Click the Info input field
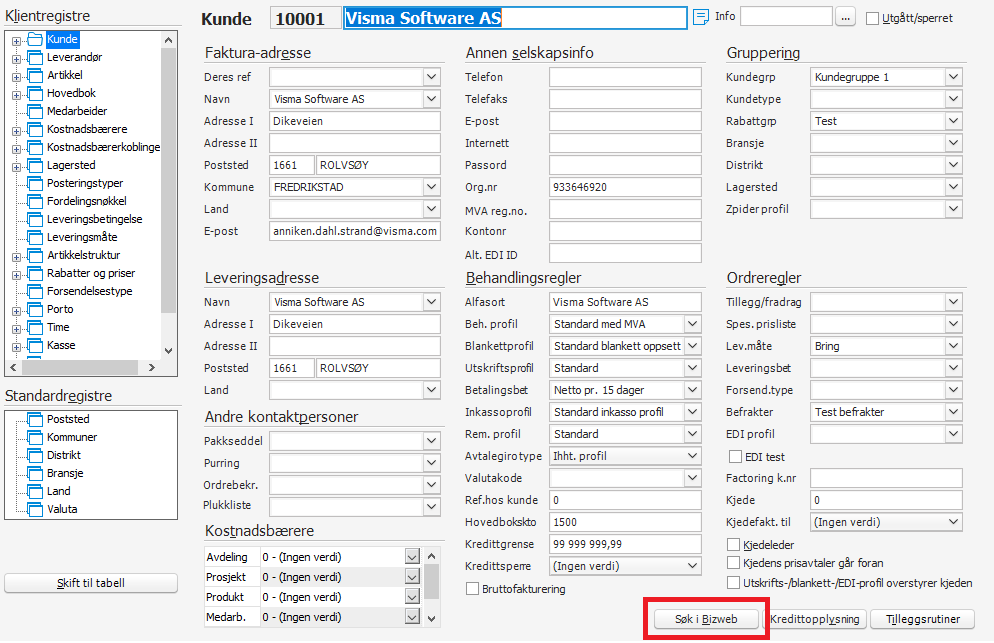This screenshot has height=643, width=994. [786, 16]
